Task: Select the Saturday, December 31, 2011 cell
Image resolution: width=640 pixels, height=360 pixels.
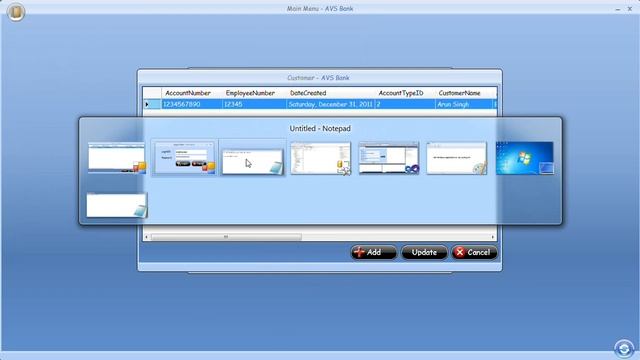Action: [331, 104]
